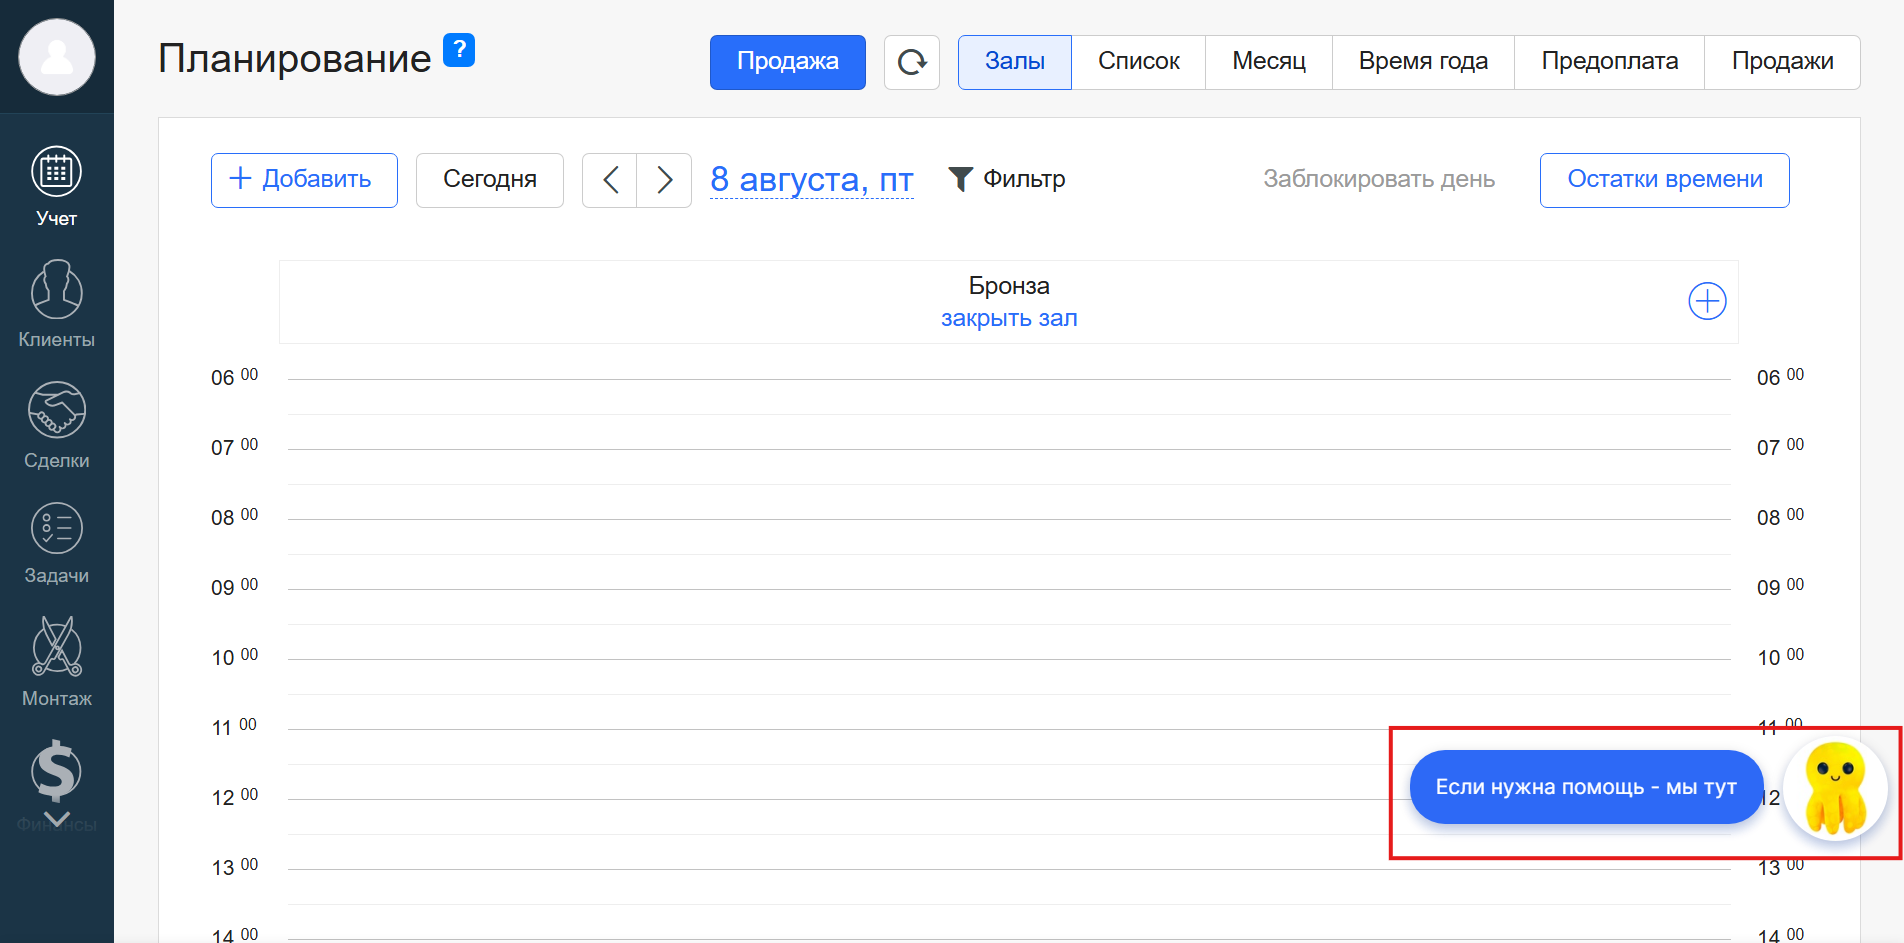
Task: Go to previous day arrow
Action: pyautogui.click(x=610, y=180)
